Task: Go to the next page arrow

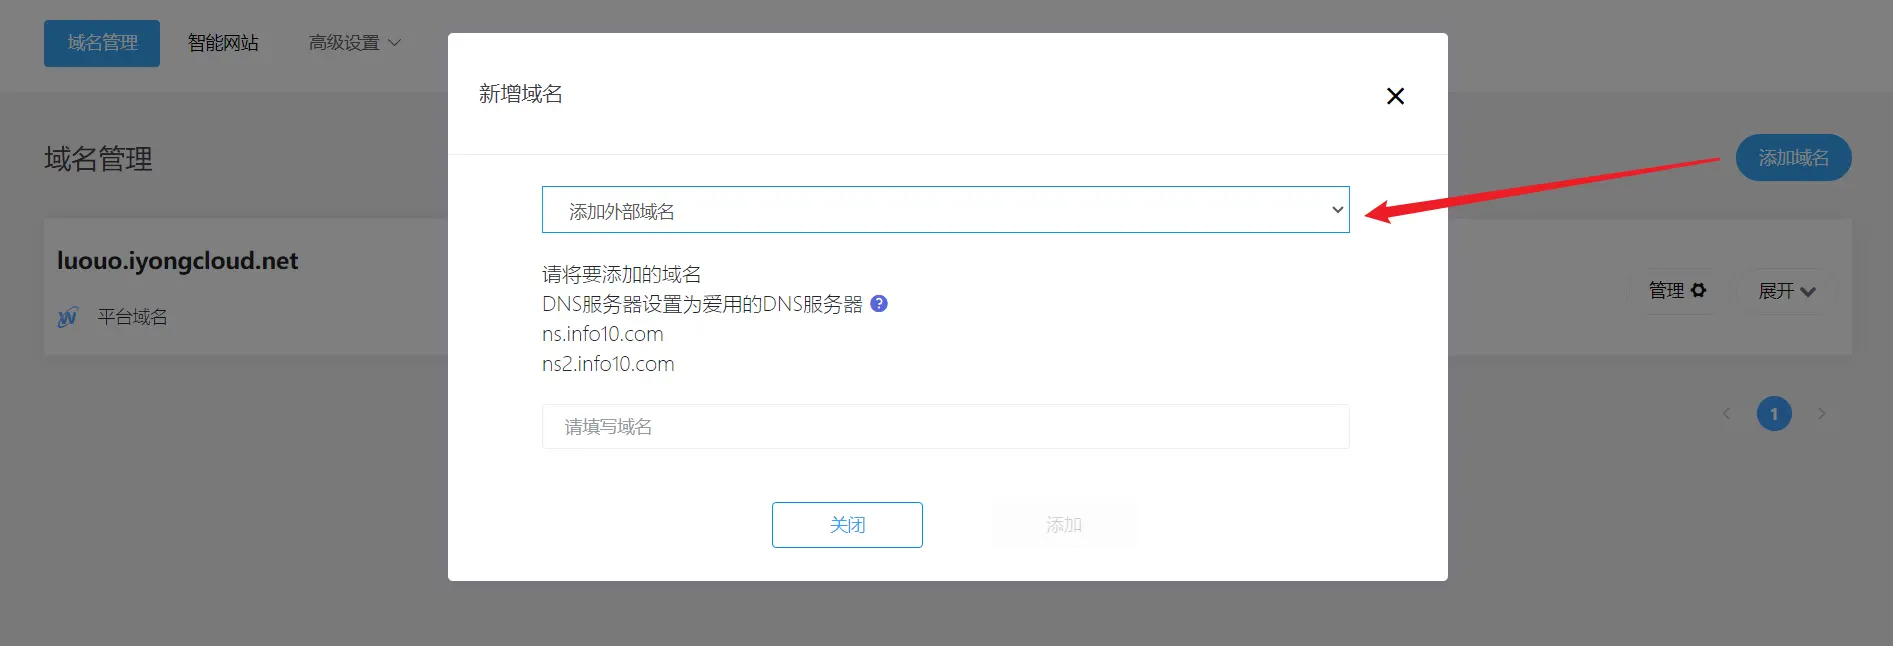Action: (1822, 414)
